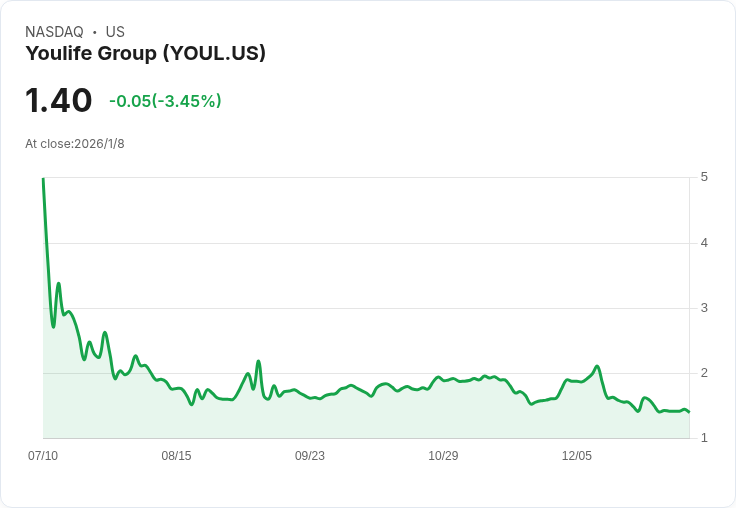The height and width of the screenshot is (508, 736).
Task: Select the 09/23 date on x-axis
Action: click(310, 456)
